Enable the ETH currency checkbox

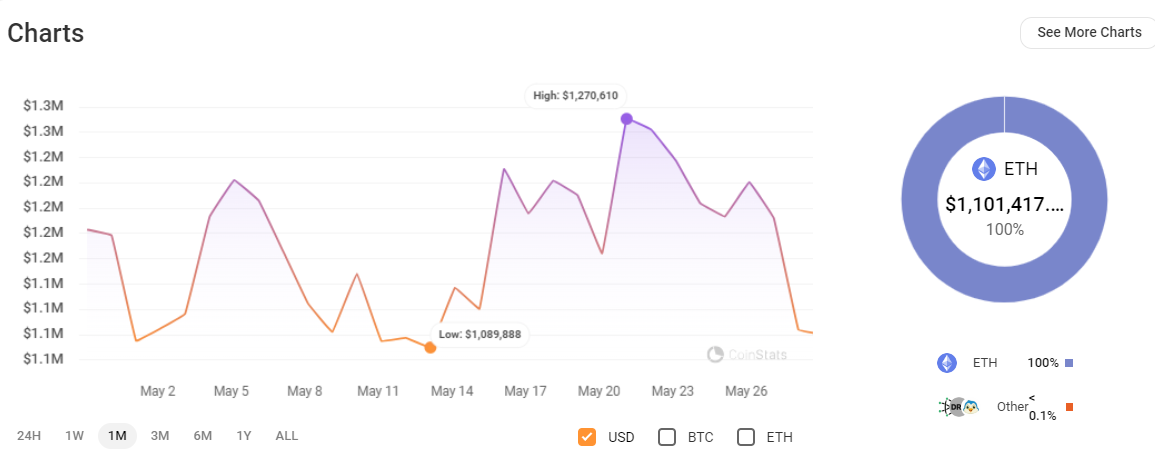pyautogui.click(x=745, y=437)
